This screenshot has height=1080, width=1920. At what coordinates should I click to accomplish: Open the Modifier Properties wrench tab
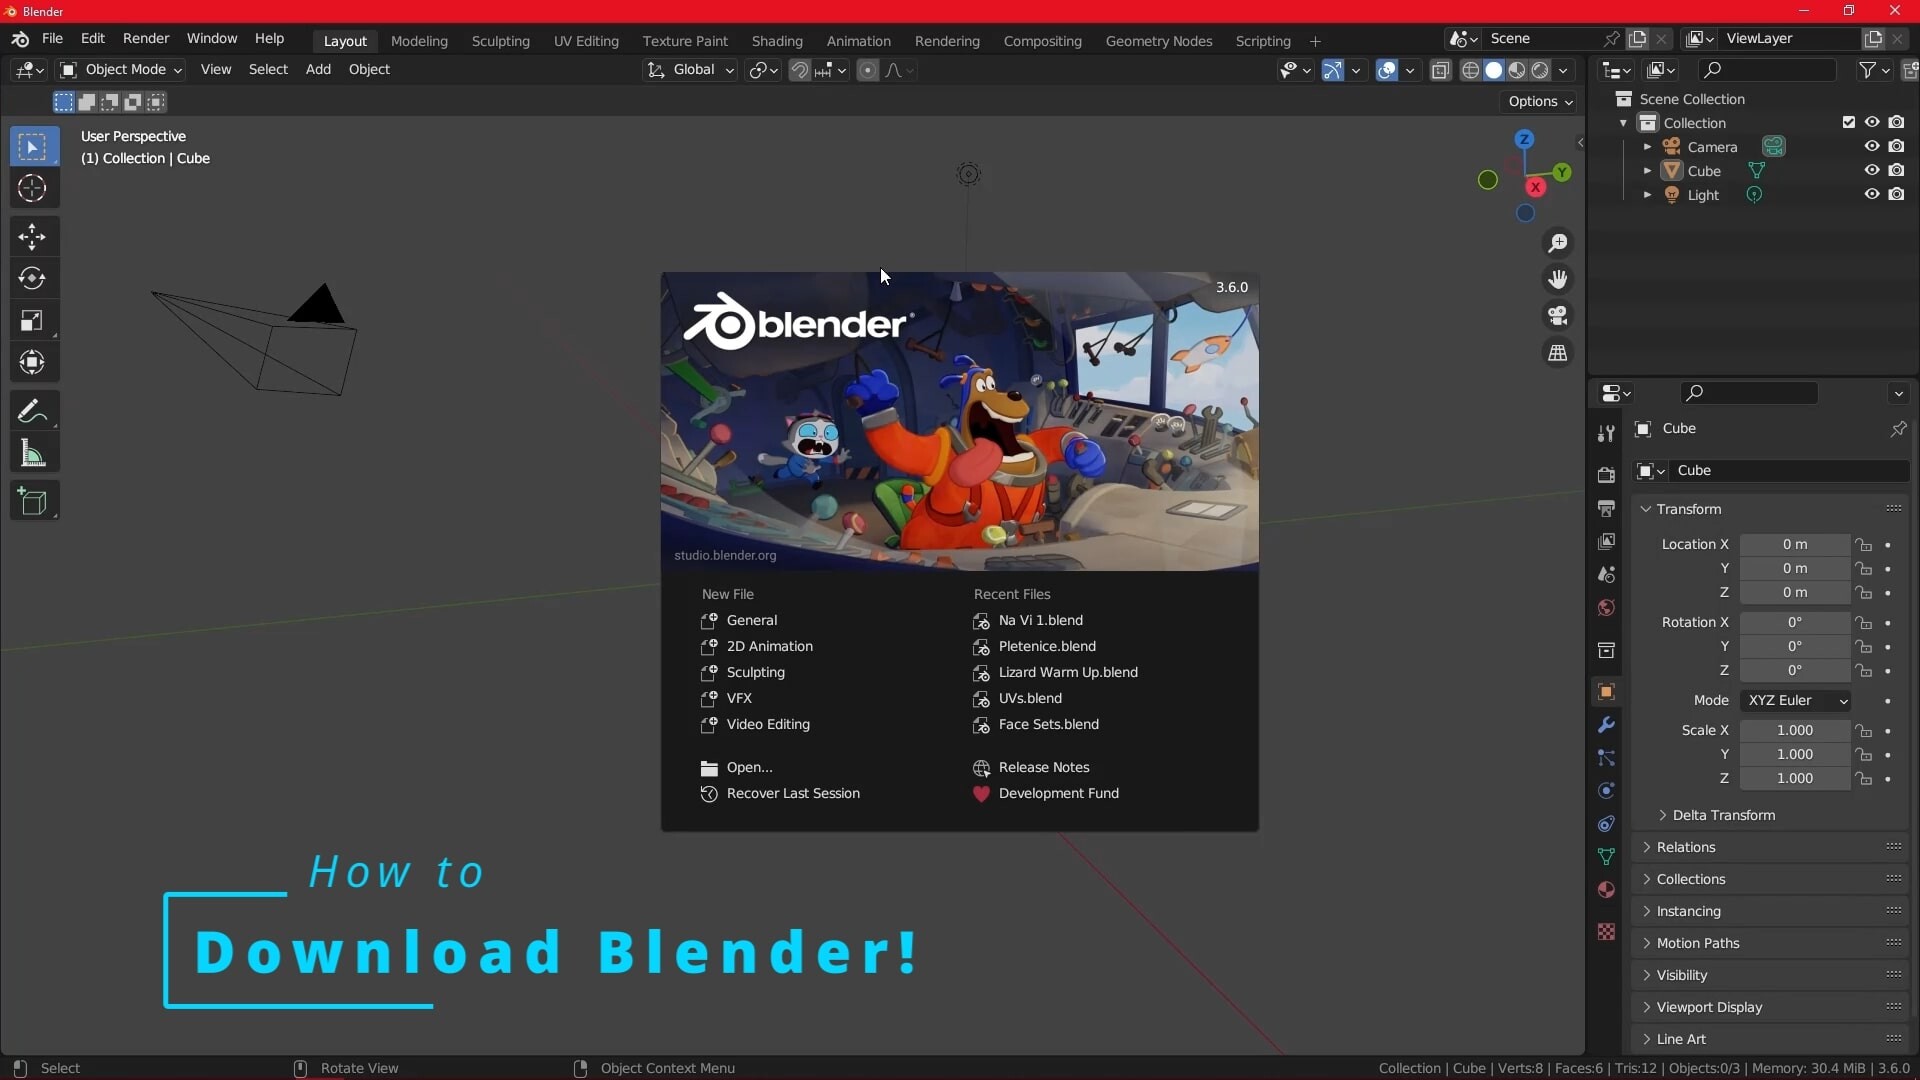[1607, 724]
